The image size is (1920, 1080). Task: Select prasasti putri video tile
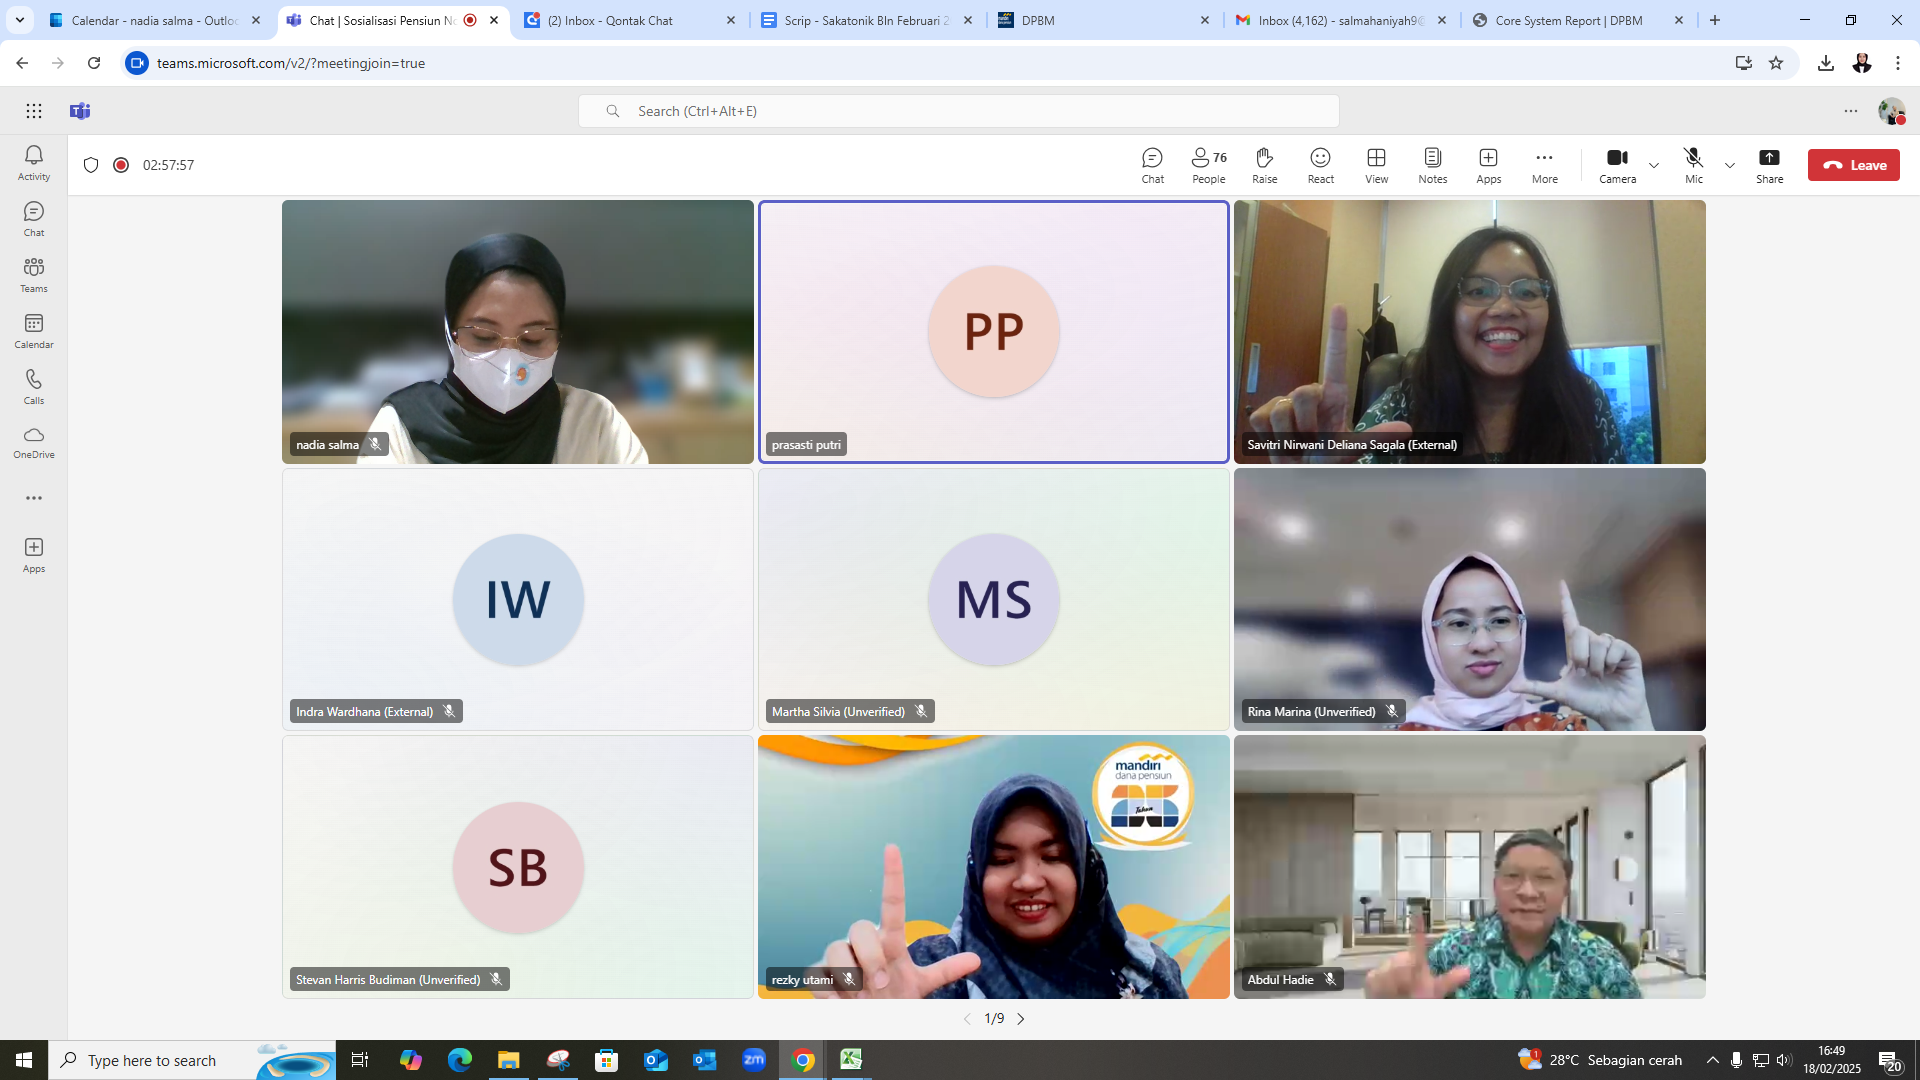tap(994, 332)
